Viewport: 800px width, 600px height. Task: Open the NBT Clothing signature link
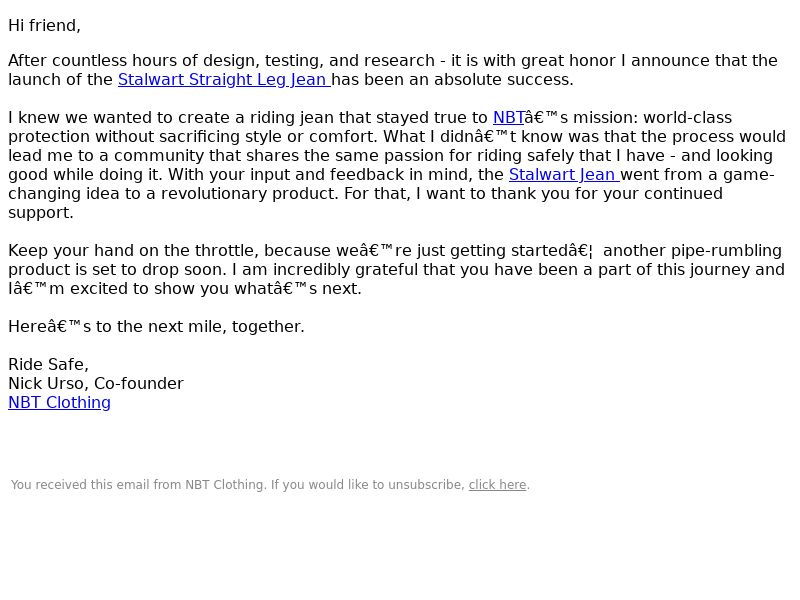[x=59, y=403]
